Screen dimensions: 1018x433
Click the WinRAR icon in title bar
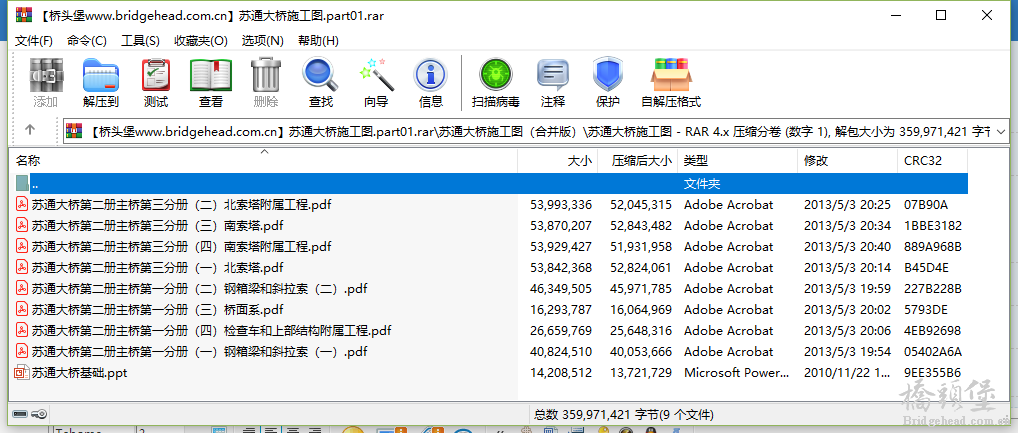24,15
